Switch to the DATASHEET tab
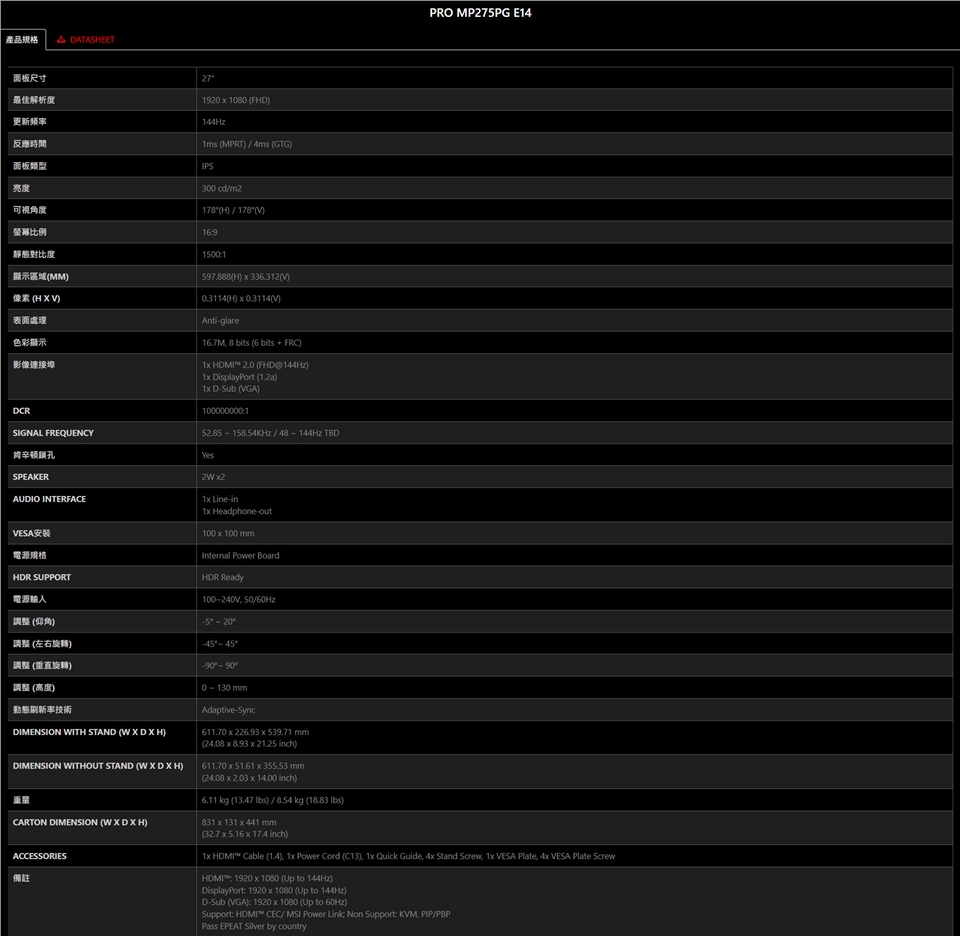 coord(91,40)
